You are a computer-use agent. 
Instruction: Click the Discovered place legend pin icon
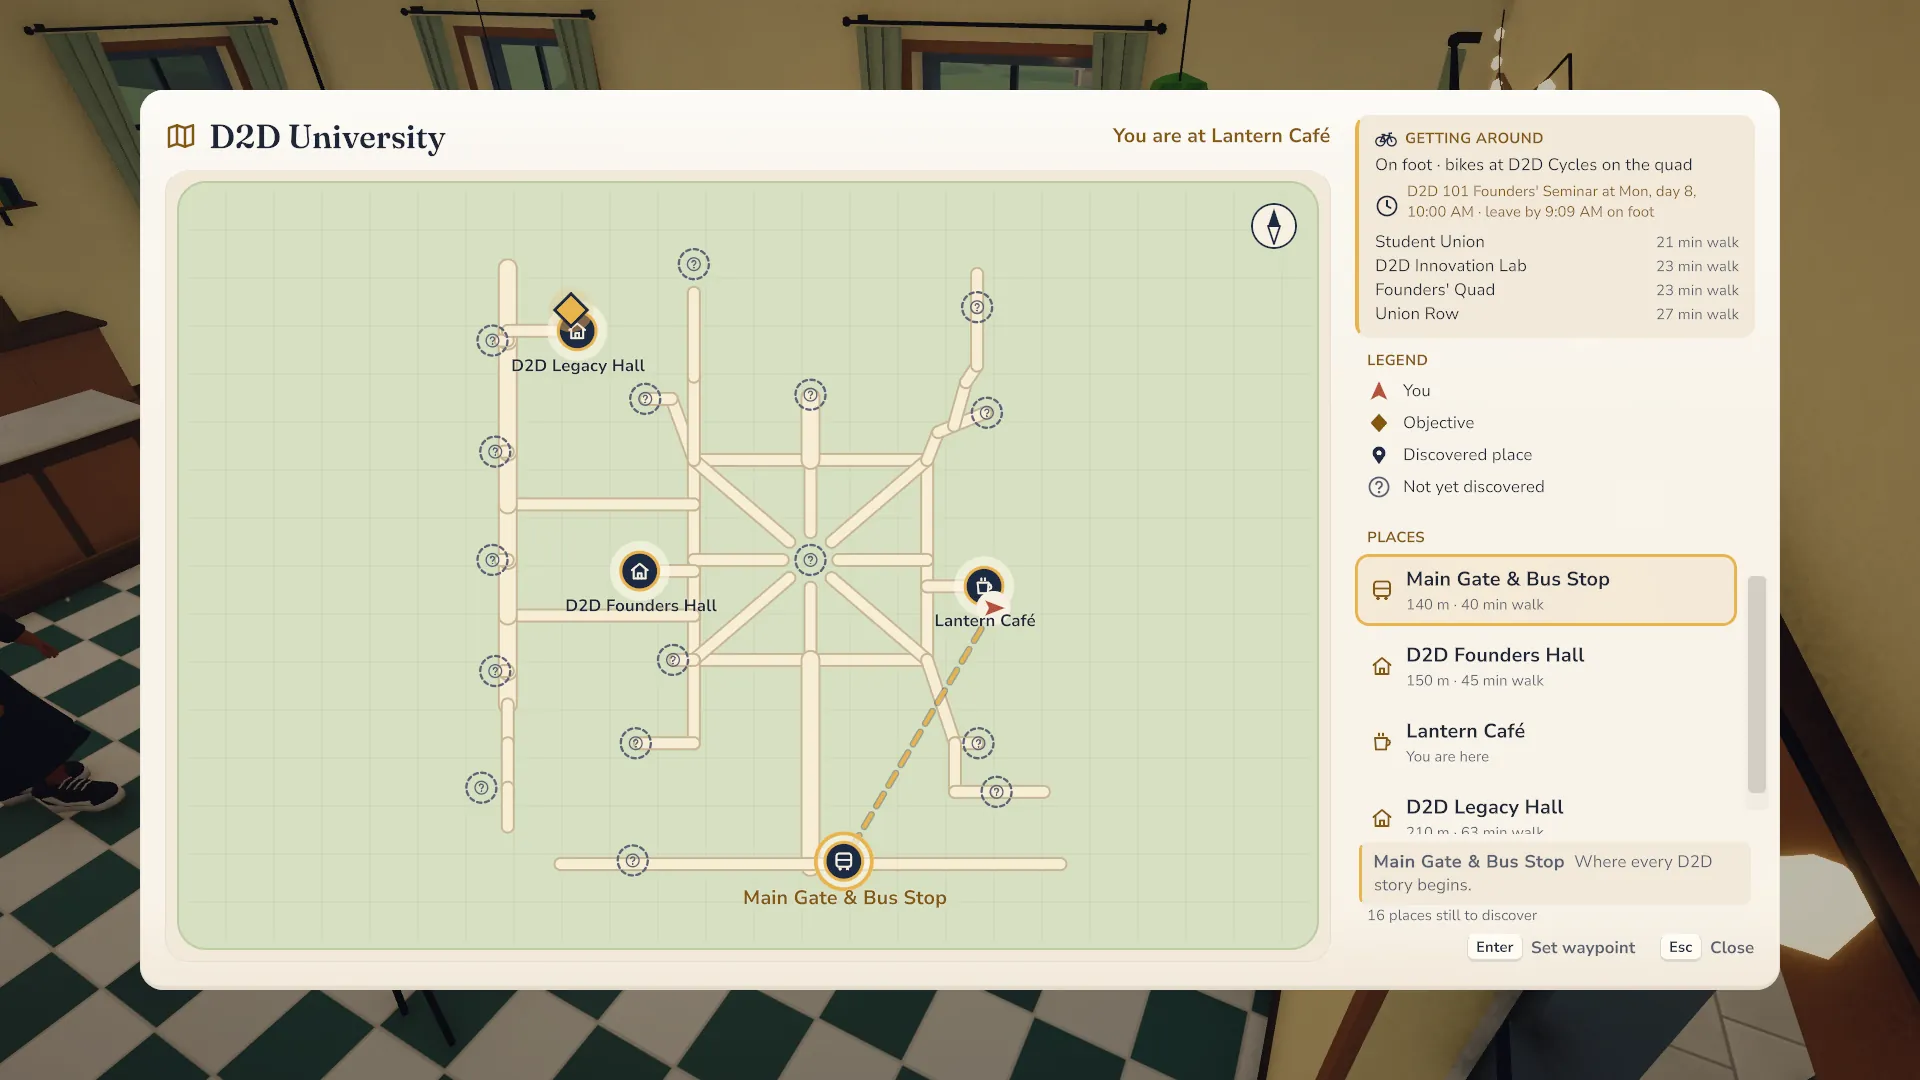pos(1379,455)
